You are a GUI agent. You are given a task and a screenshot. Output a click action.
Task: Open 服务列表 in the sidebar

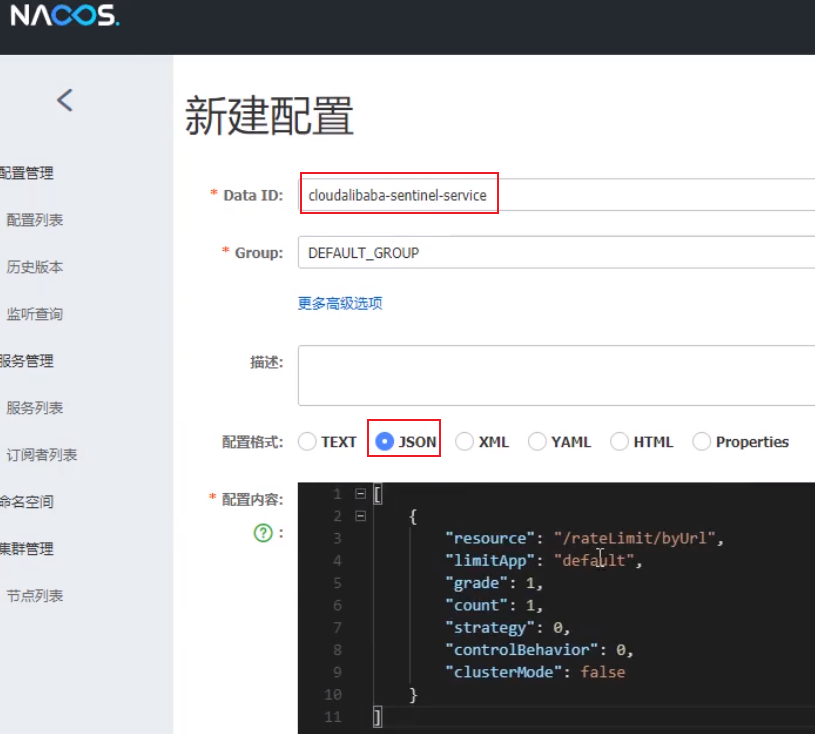pos(35,408)
